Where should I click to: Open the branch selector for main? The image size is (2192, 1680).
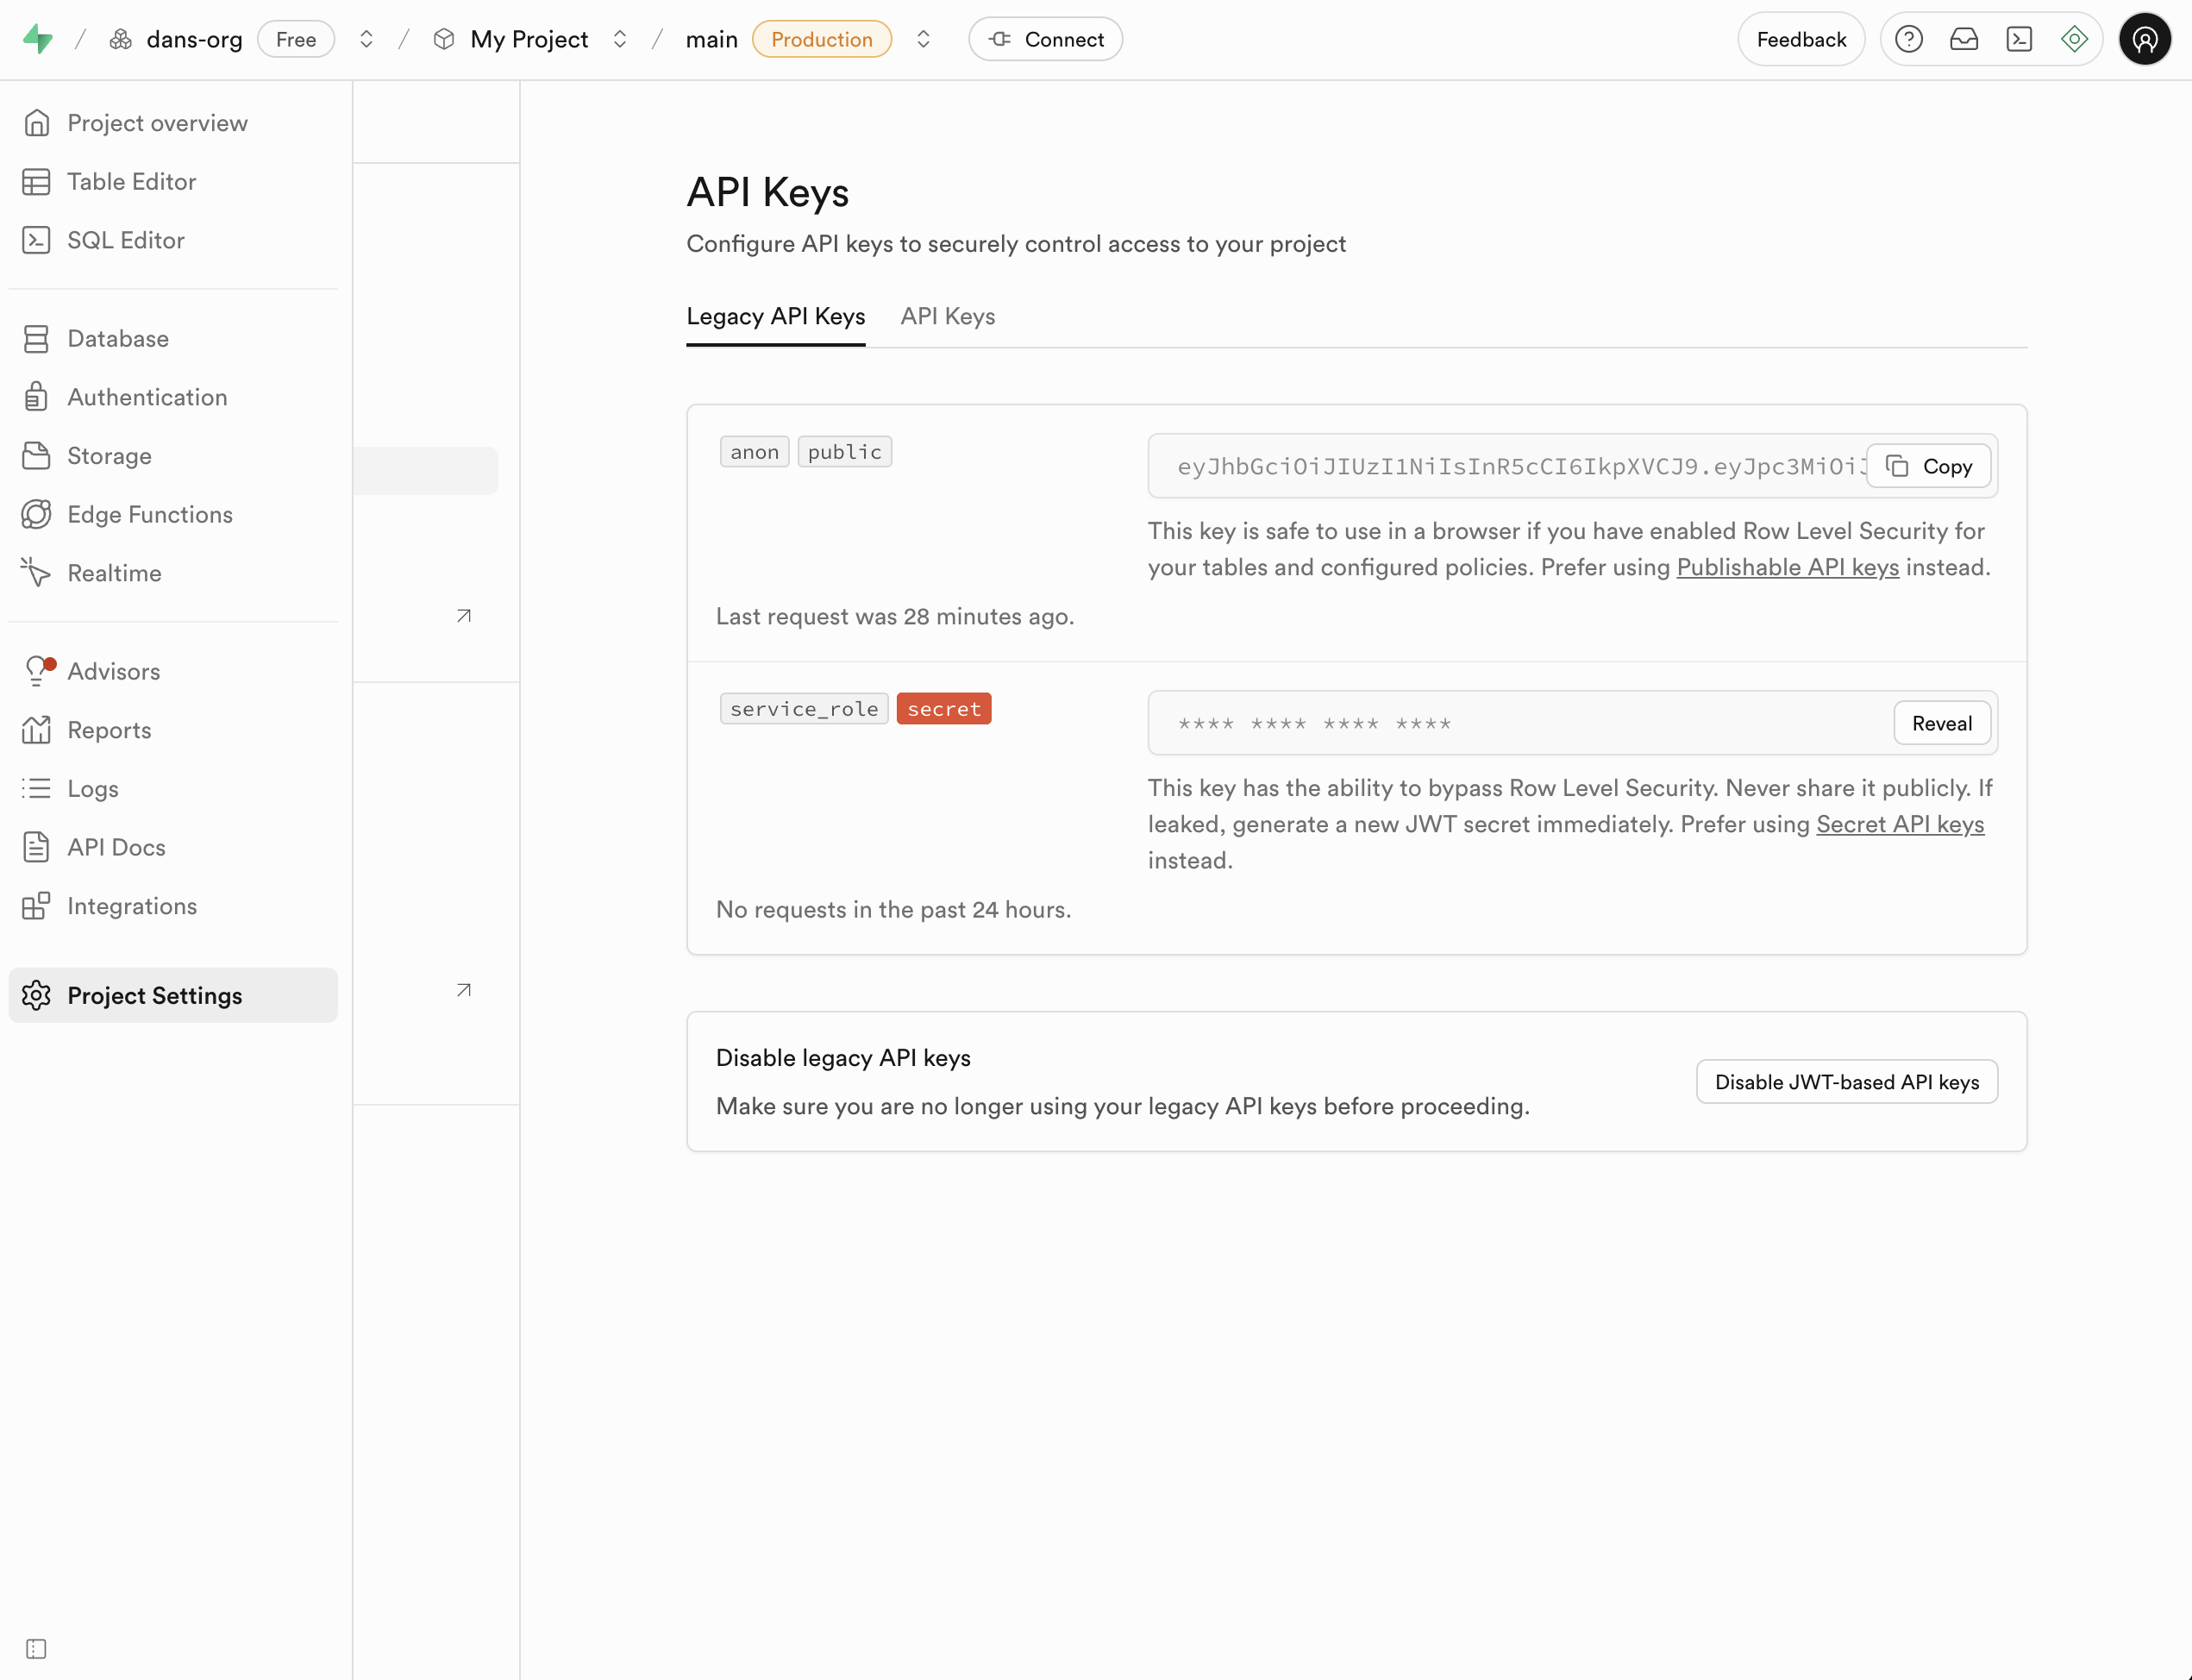923,39
